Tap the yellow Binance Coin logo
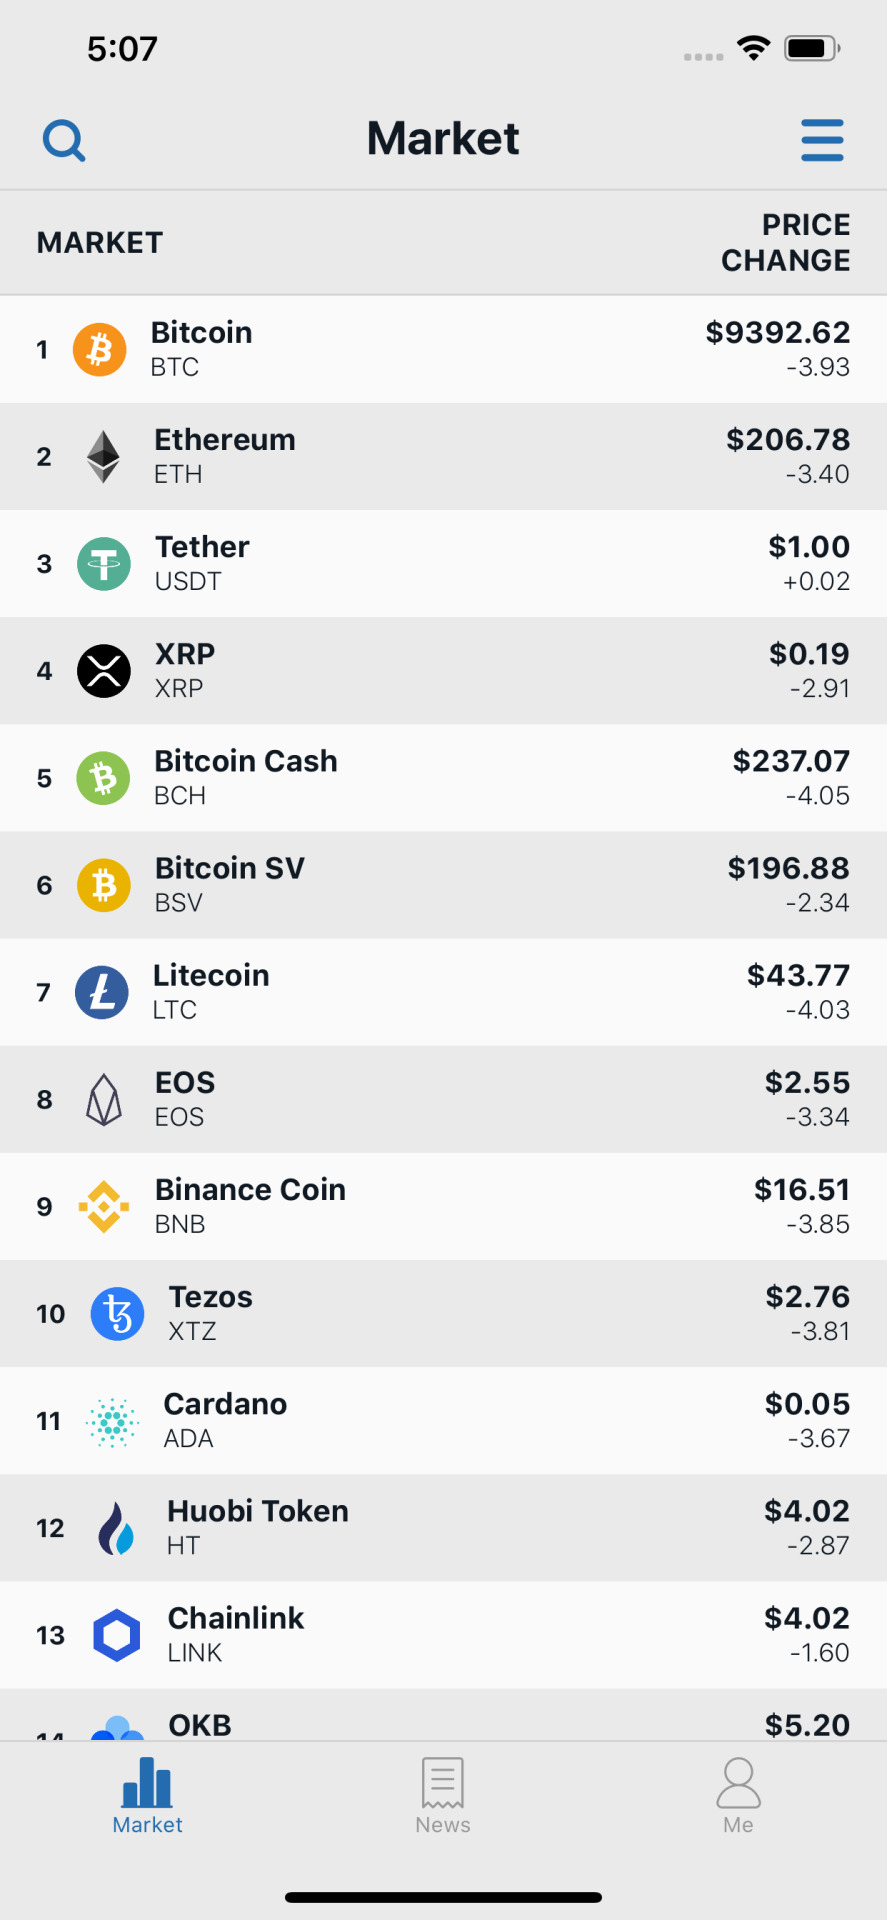 click(x=104, y=1207)
